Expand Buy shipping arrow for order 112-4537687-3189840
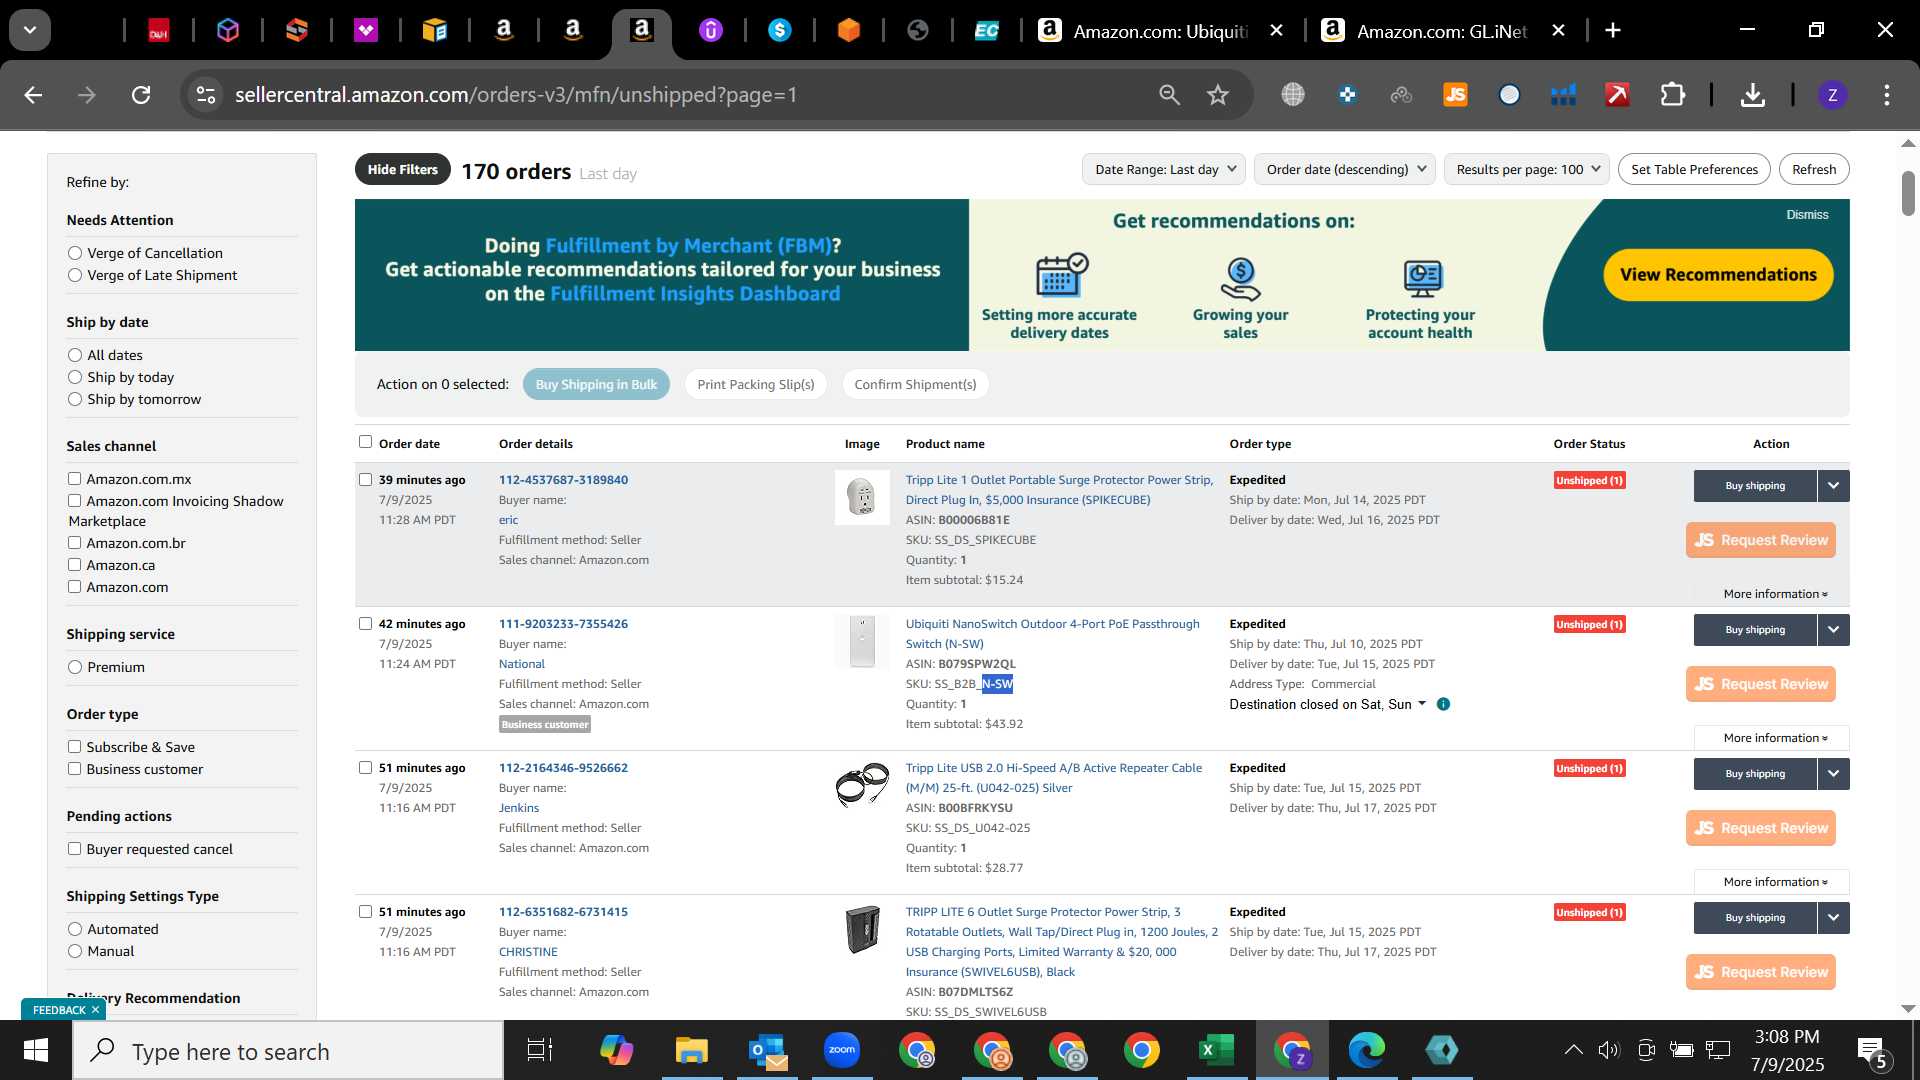Image resolution: width=1920 pixels, height=1080 pixels. 1833,486
